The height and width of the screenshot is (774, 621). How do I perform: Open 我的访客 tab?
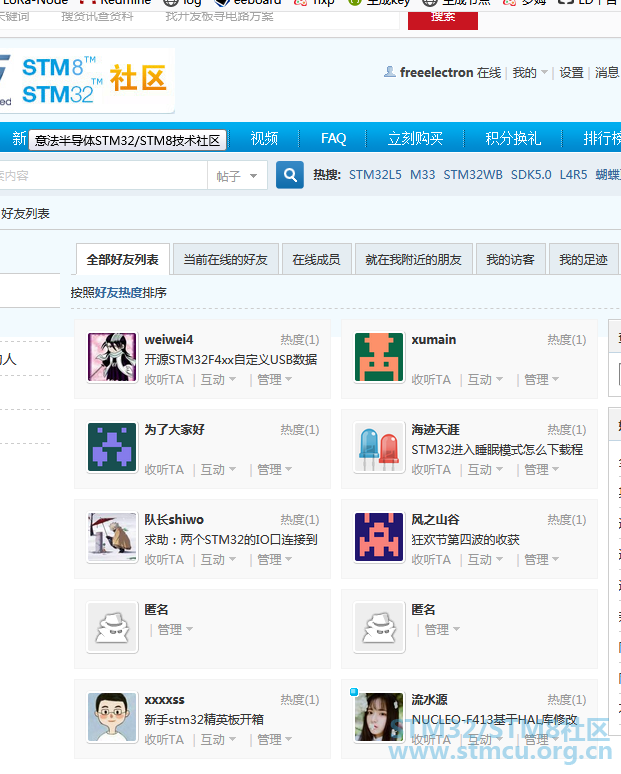[x=510, y=259]
